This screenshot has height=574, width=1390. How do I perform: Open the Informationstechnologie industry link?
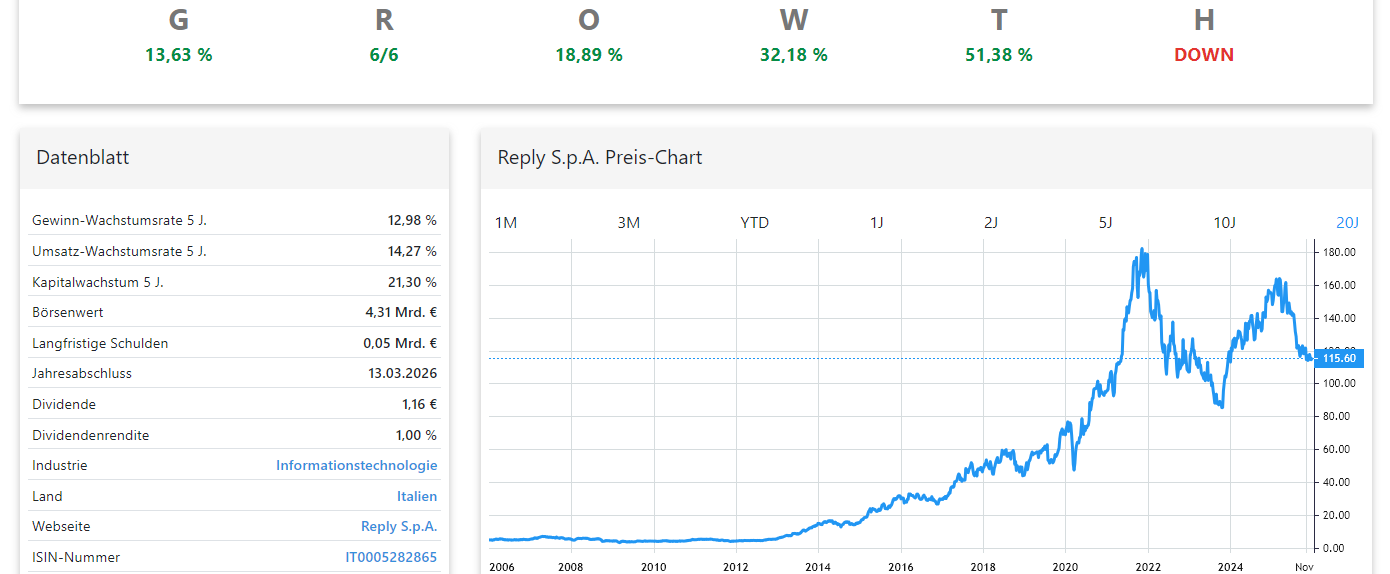click(x=356, y=465)
